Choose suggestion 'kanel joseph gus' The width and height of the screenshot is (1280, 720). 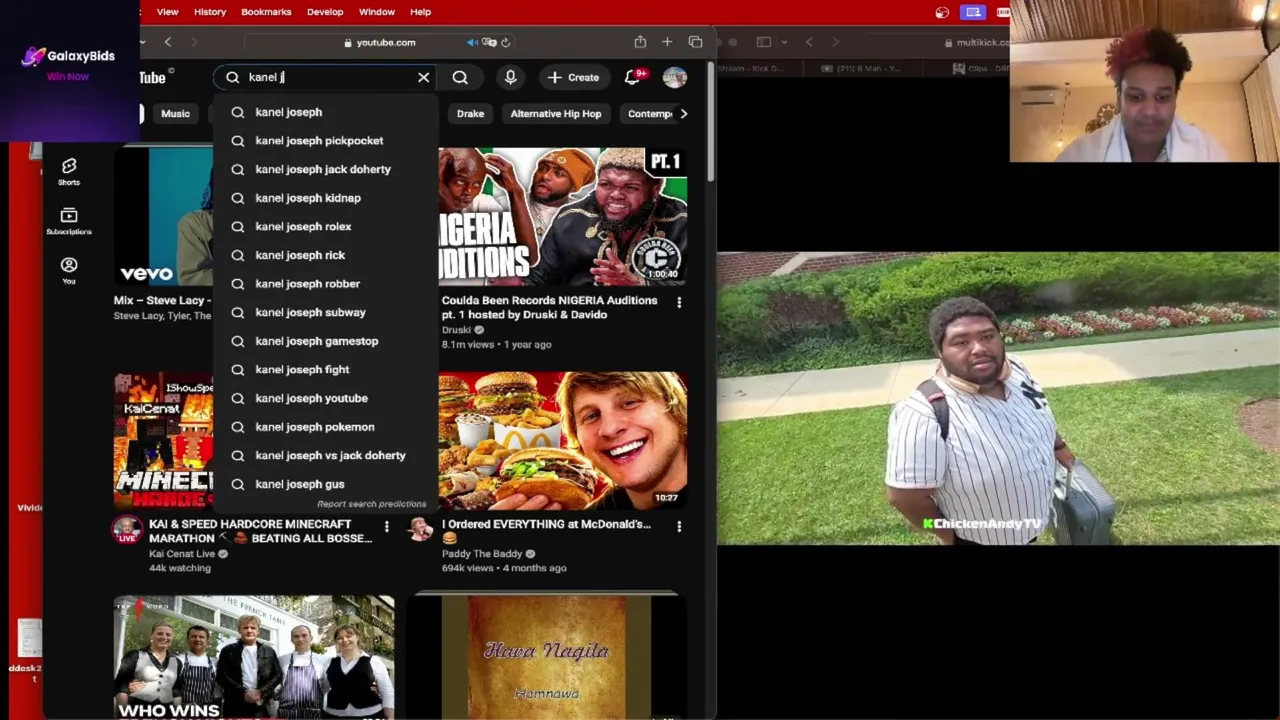[x=325, y=484]
